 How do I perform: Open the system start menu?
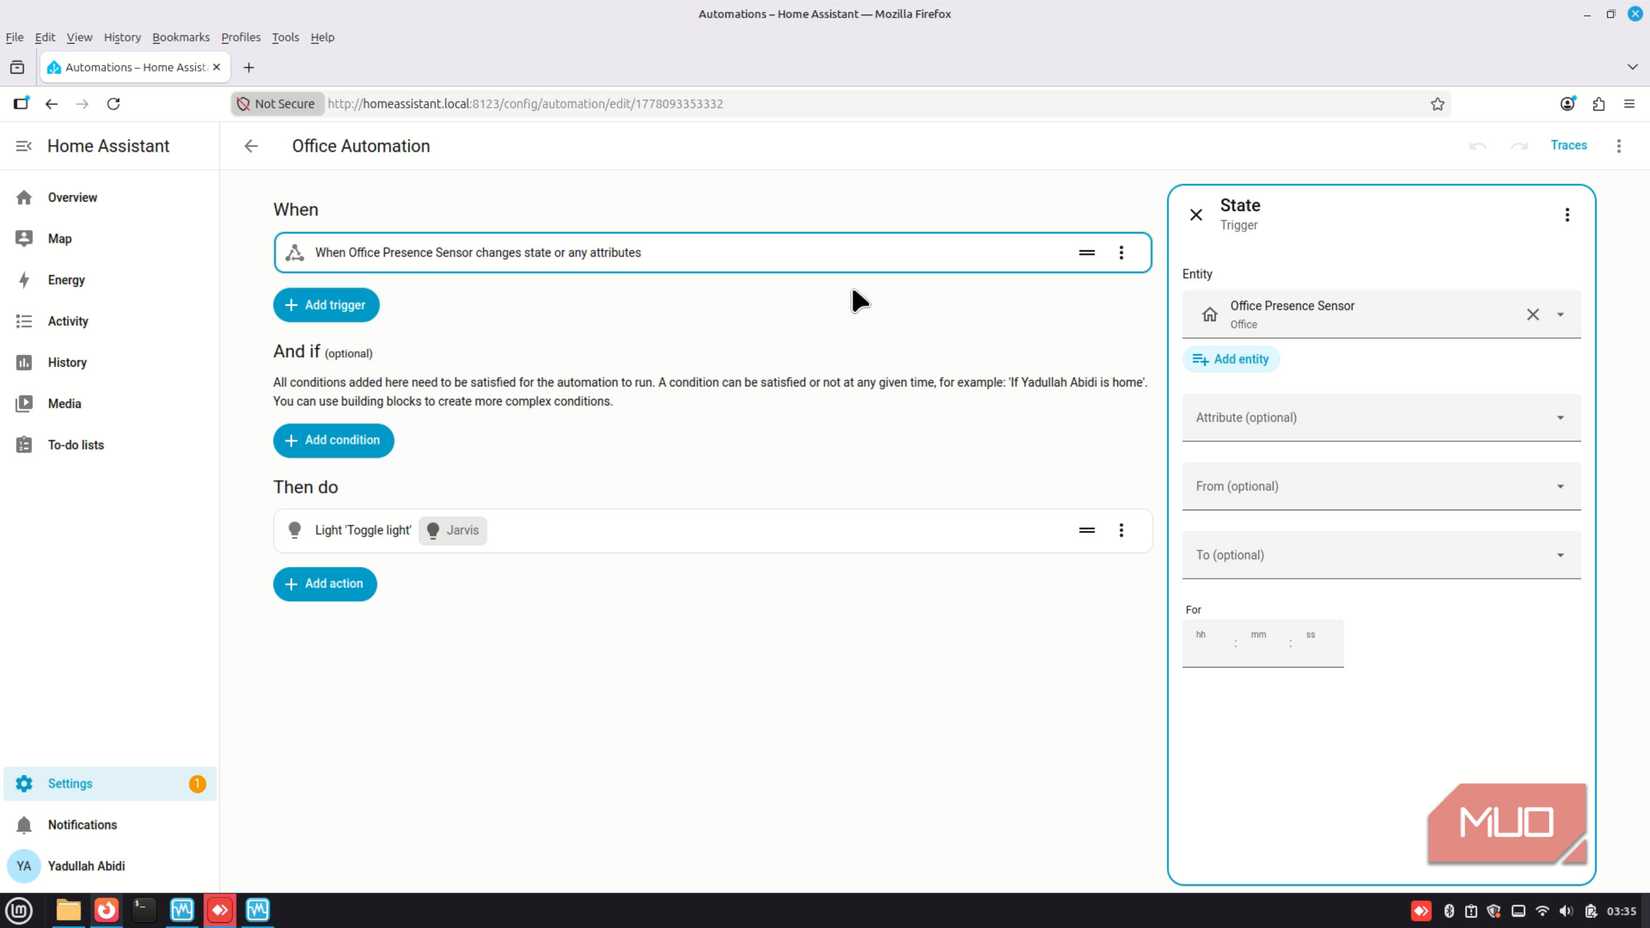[19, 910]
